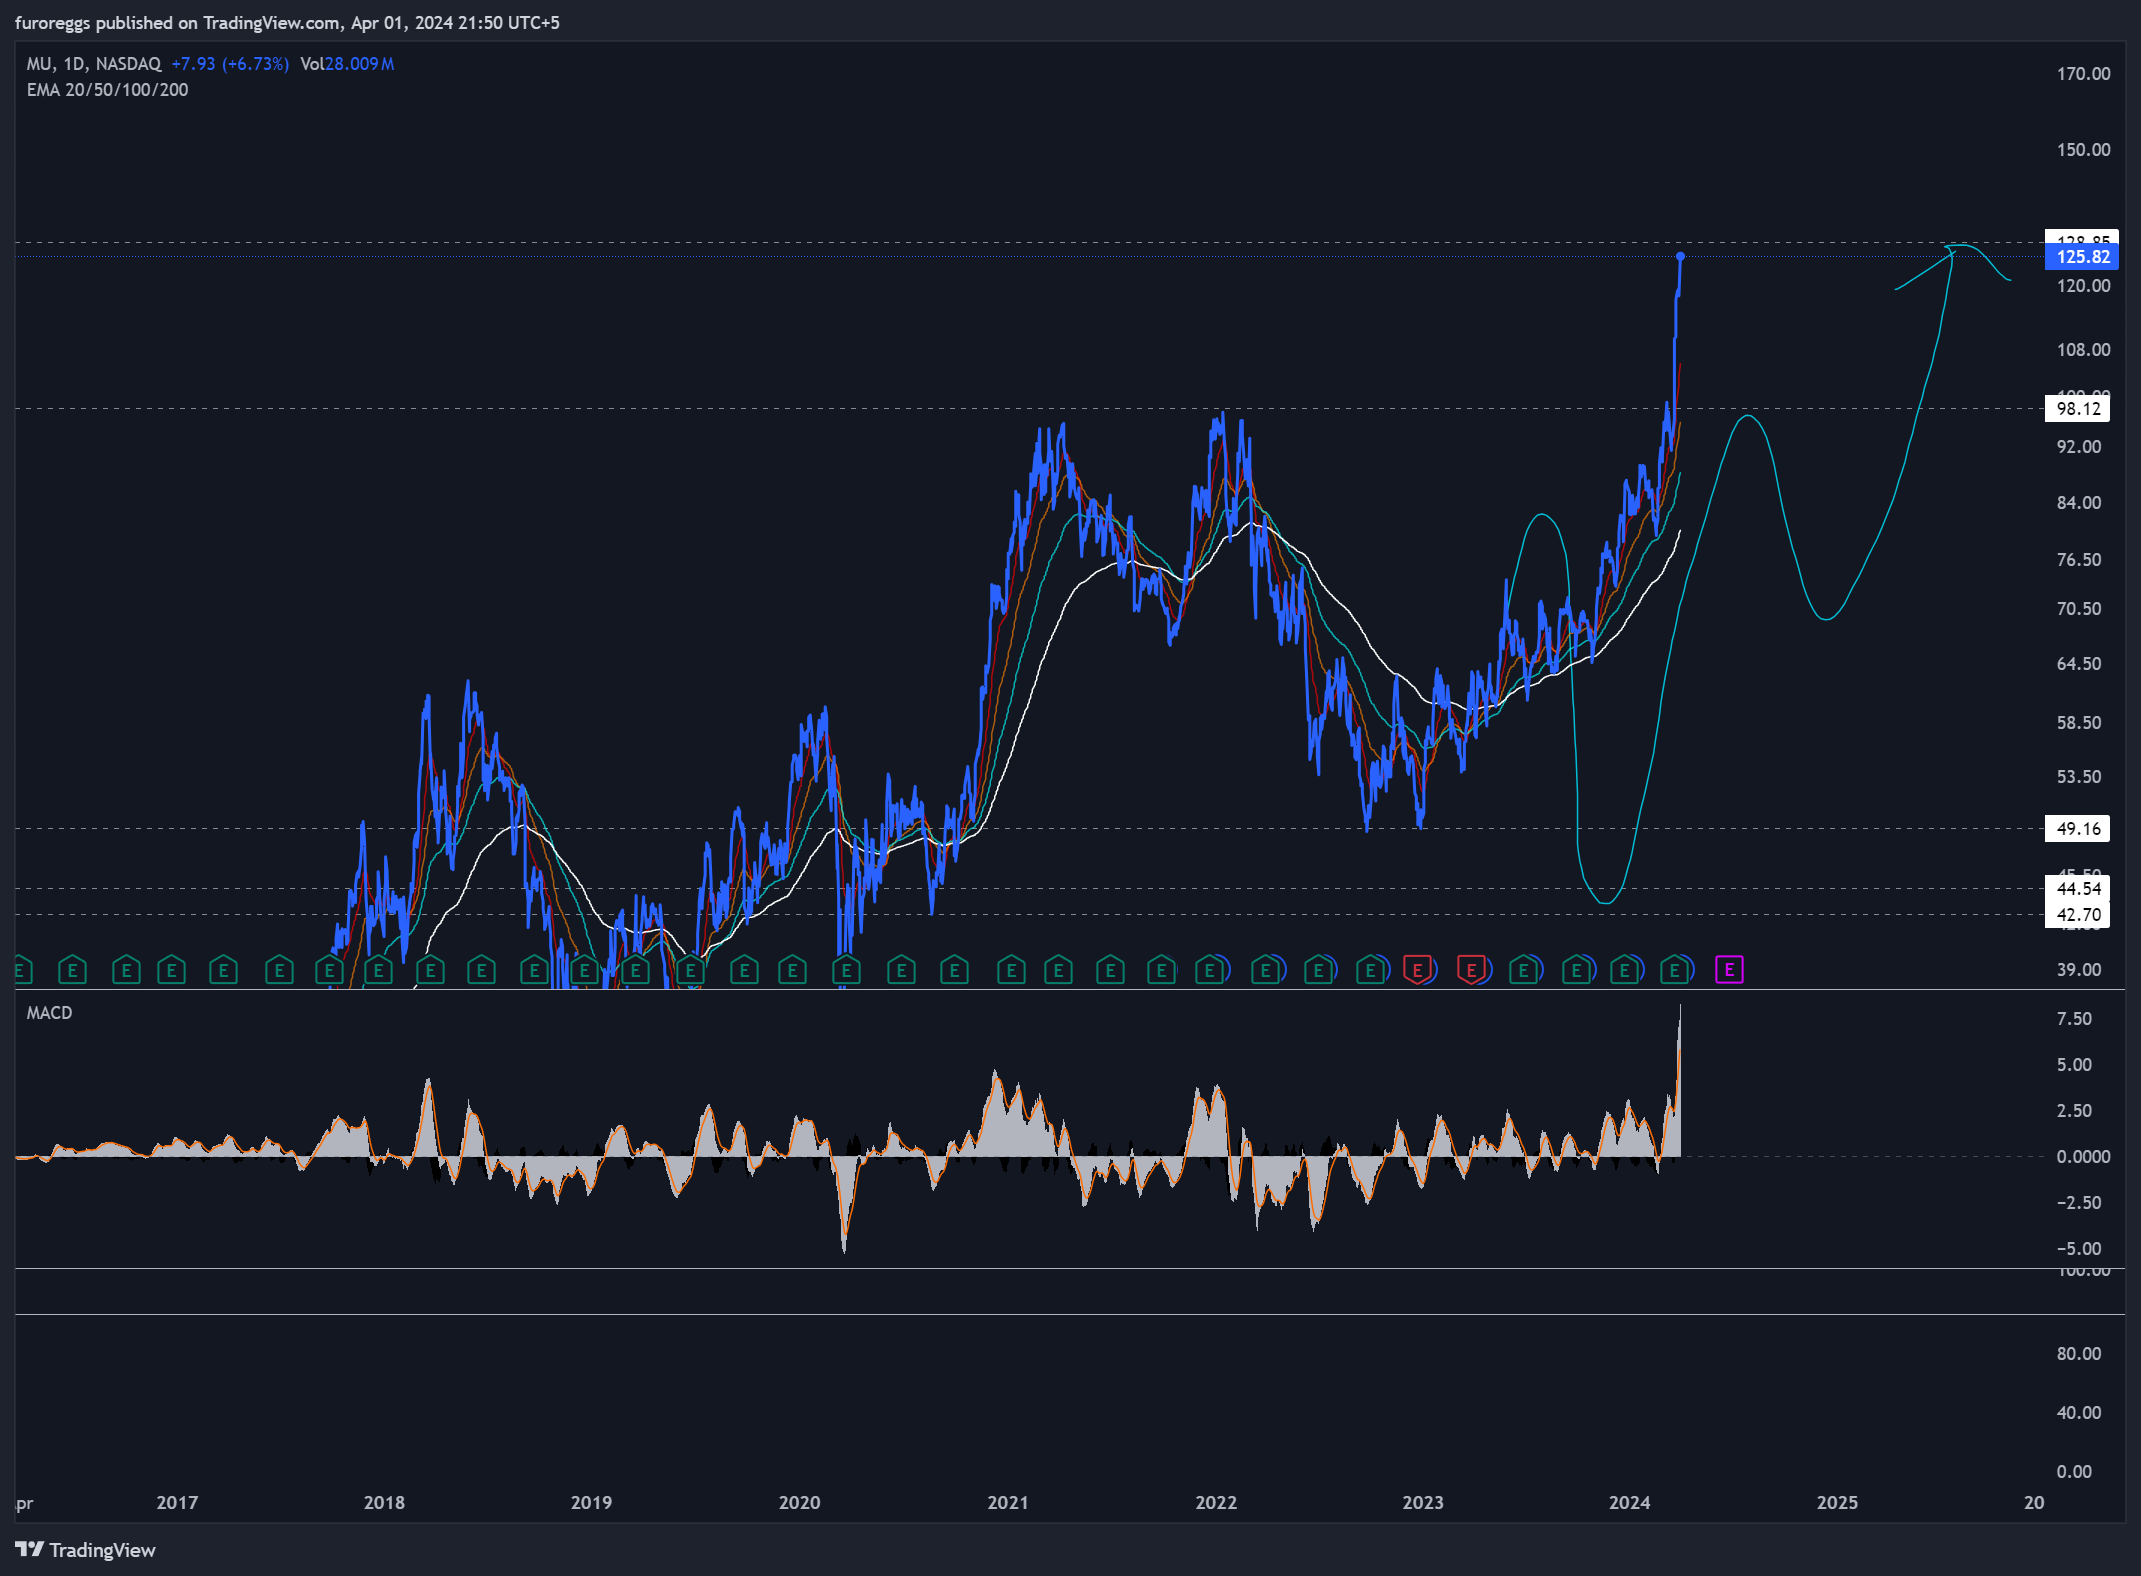This screenshot has width=2141, height=1576.
Task: Click the 40.00 label in the bottom pane
Action: click(2079, 1413)
